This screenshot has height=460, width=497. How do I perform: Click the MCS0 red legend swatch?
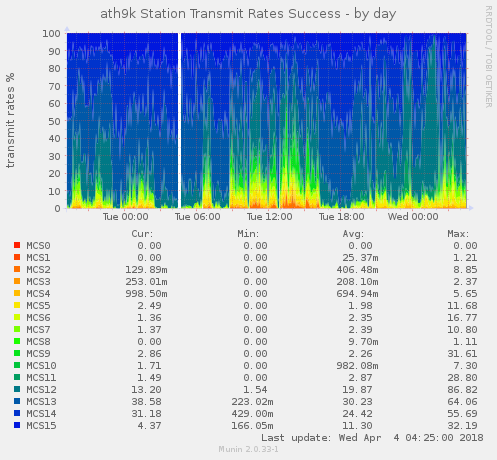pos(17,245)
